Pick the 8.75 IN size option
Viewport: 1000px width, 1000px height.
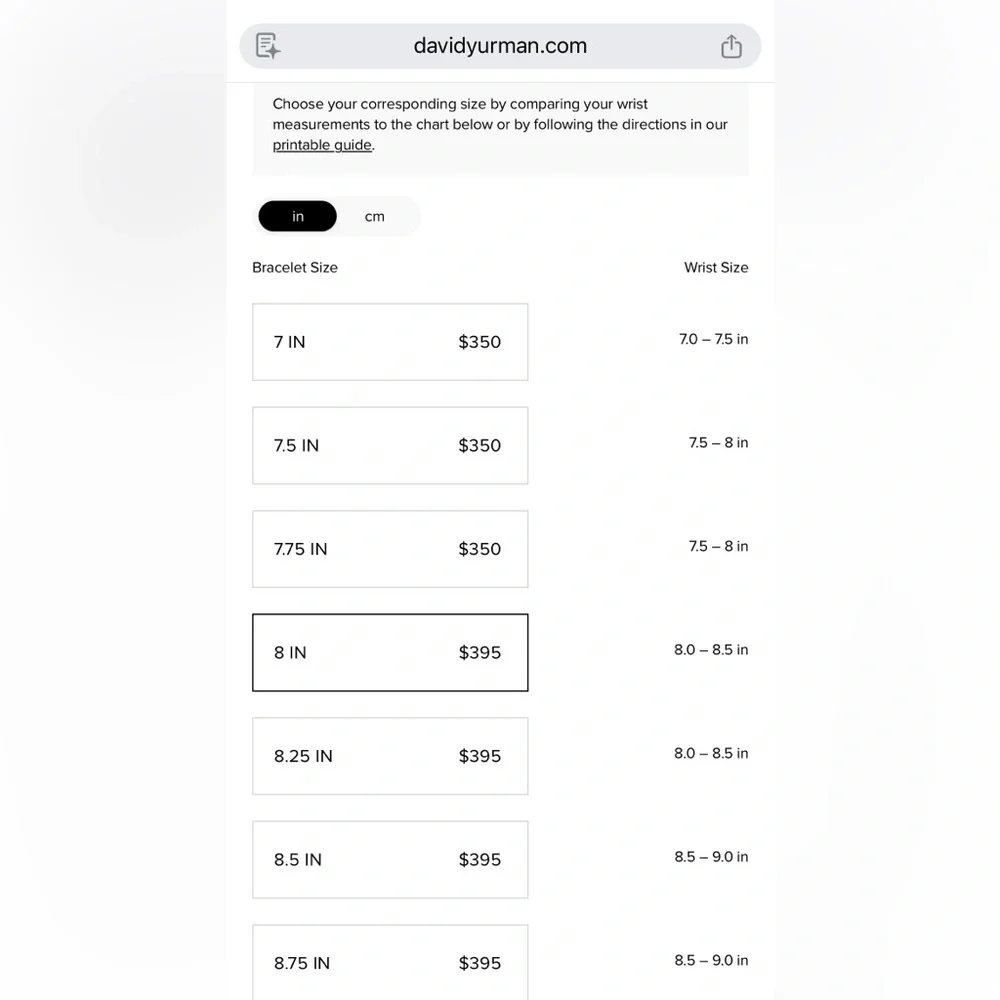[x=390, y=962]
